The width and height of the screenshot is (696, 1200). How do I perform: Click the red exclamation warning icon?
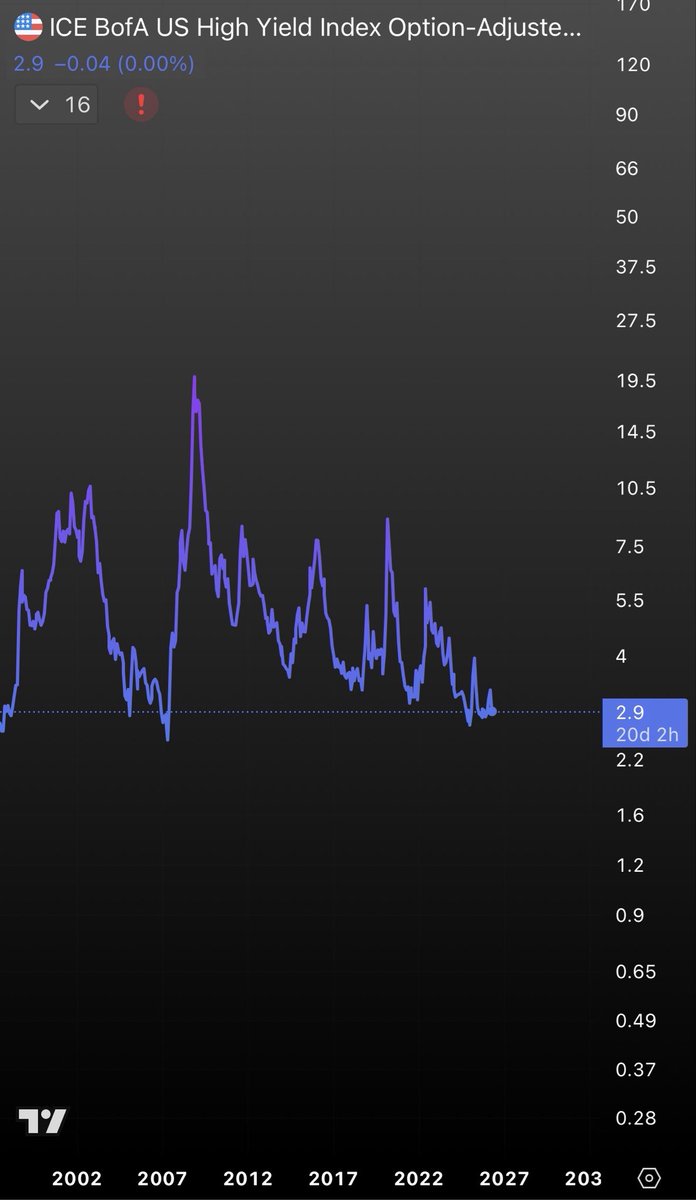tap(141, 104)
